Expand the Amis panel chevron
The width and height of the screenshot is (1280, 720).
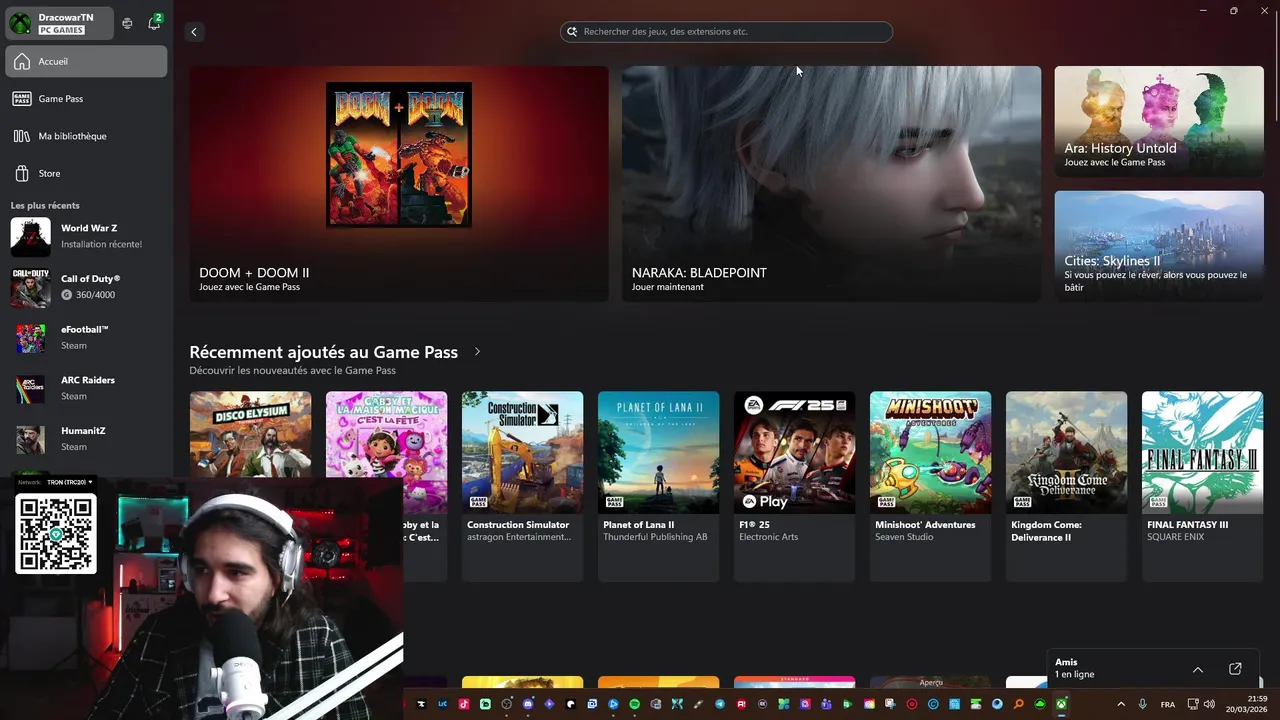tap(1198, 669)
